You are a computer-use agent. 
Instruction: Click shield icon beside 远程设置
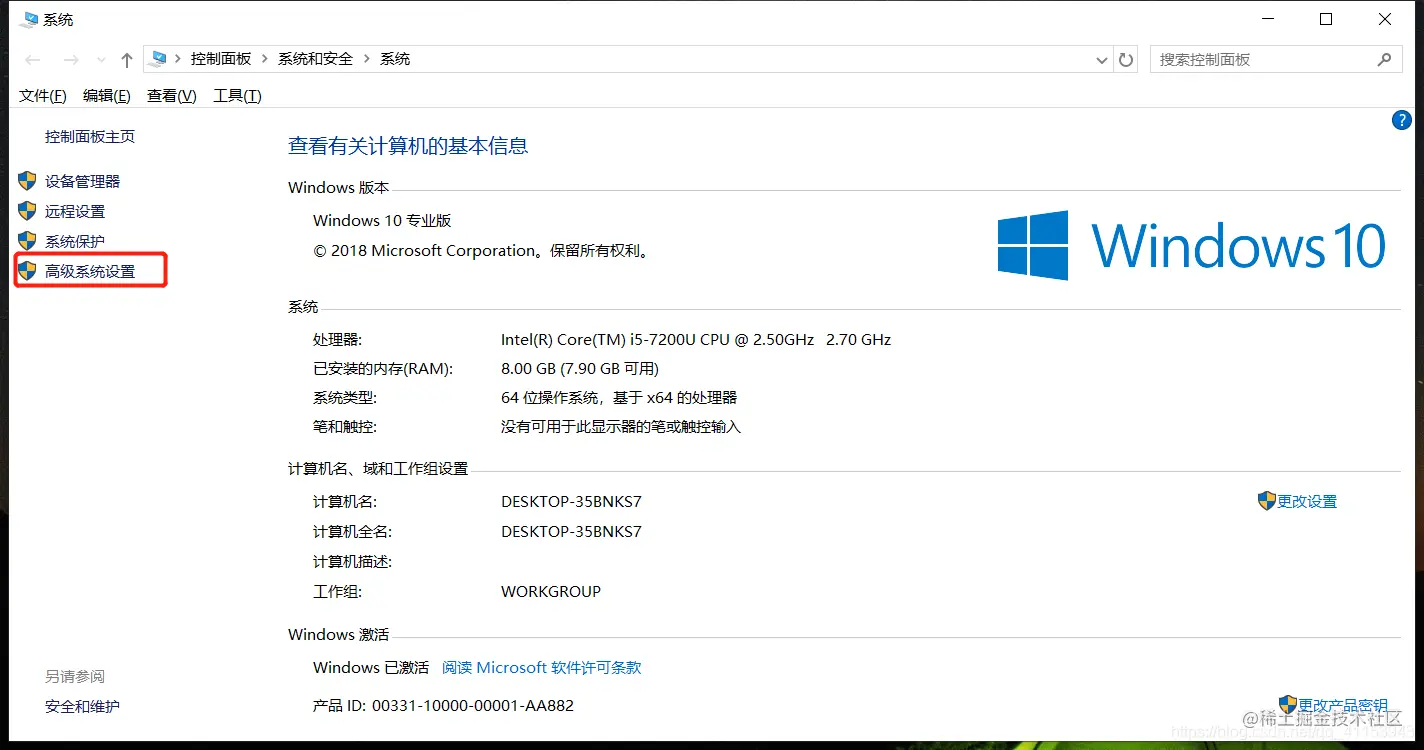(x=27, y=211)
